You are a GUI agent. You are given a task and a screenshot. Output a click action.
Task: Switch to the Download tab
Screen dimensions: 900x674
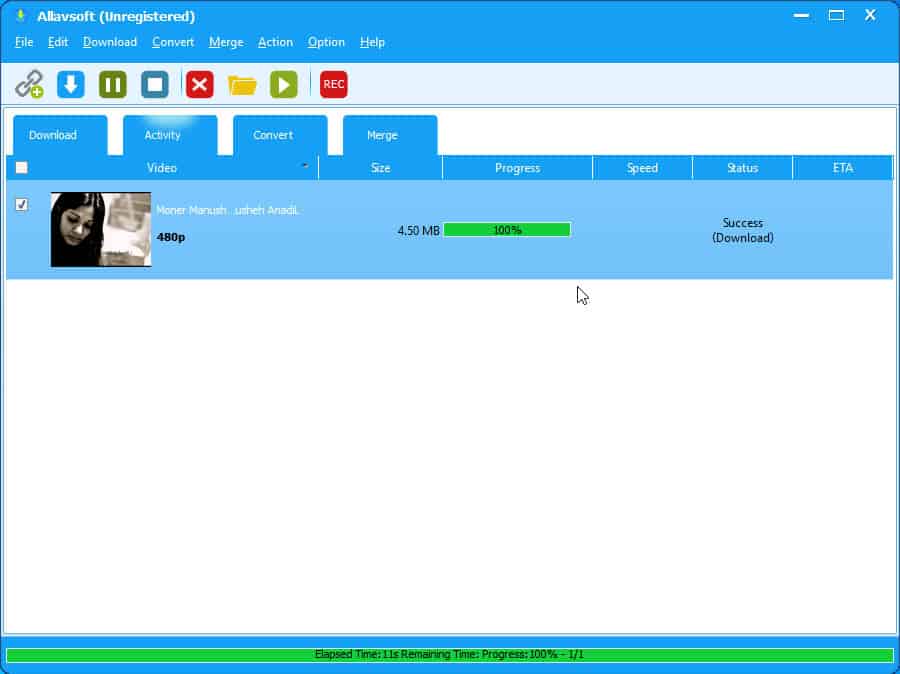(60, 135)
